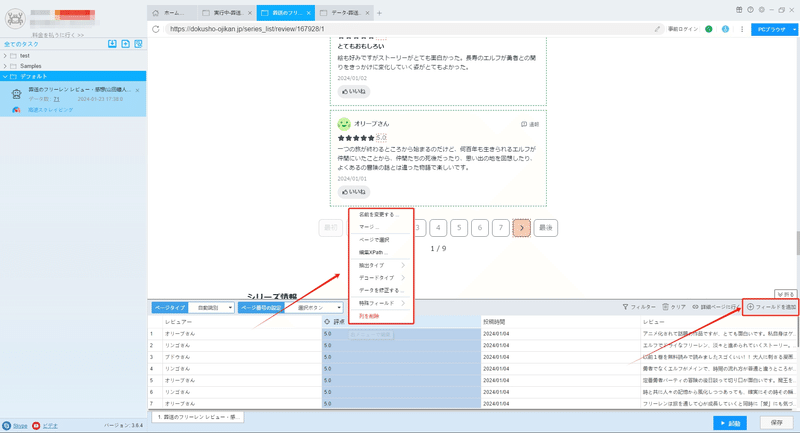Viewport: 800px width, 433px height.
Task: Click the pencil edit icon in URL bar
Action: coord(657,29)
